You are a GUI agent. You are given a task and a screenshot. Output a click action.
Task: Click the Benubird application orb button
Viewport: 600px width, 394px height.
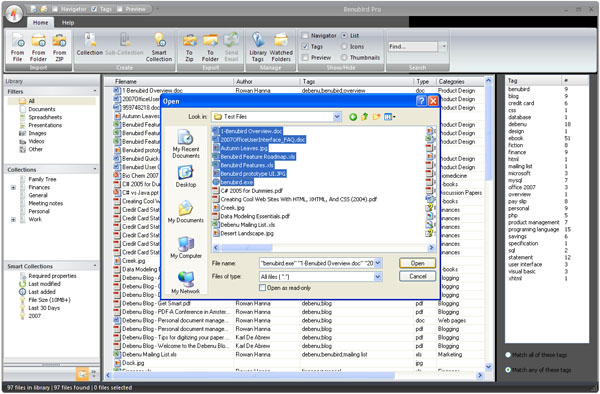pos(15,14)
